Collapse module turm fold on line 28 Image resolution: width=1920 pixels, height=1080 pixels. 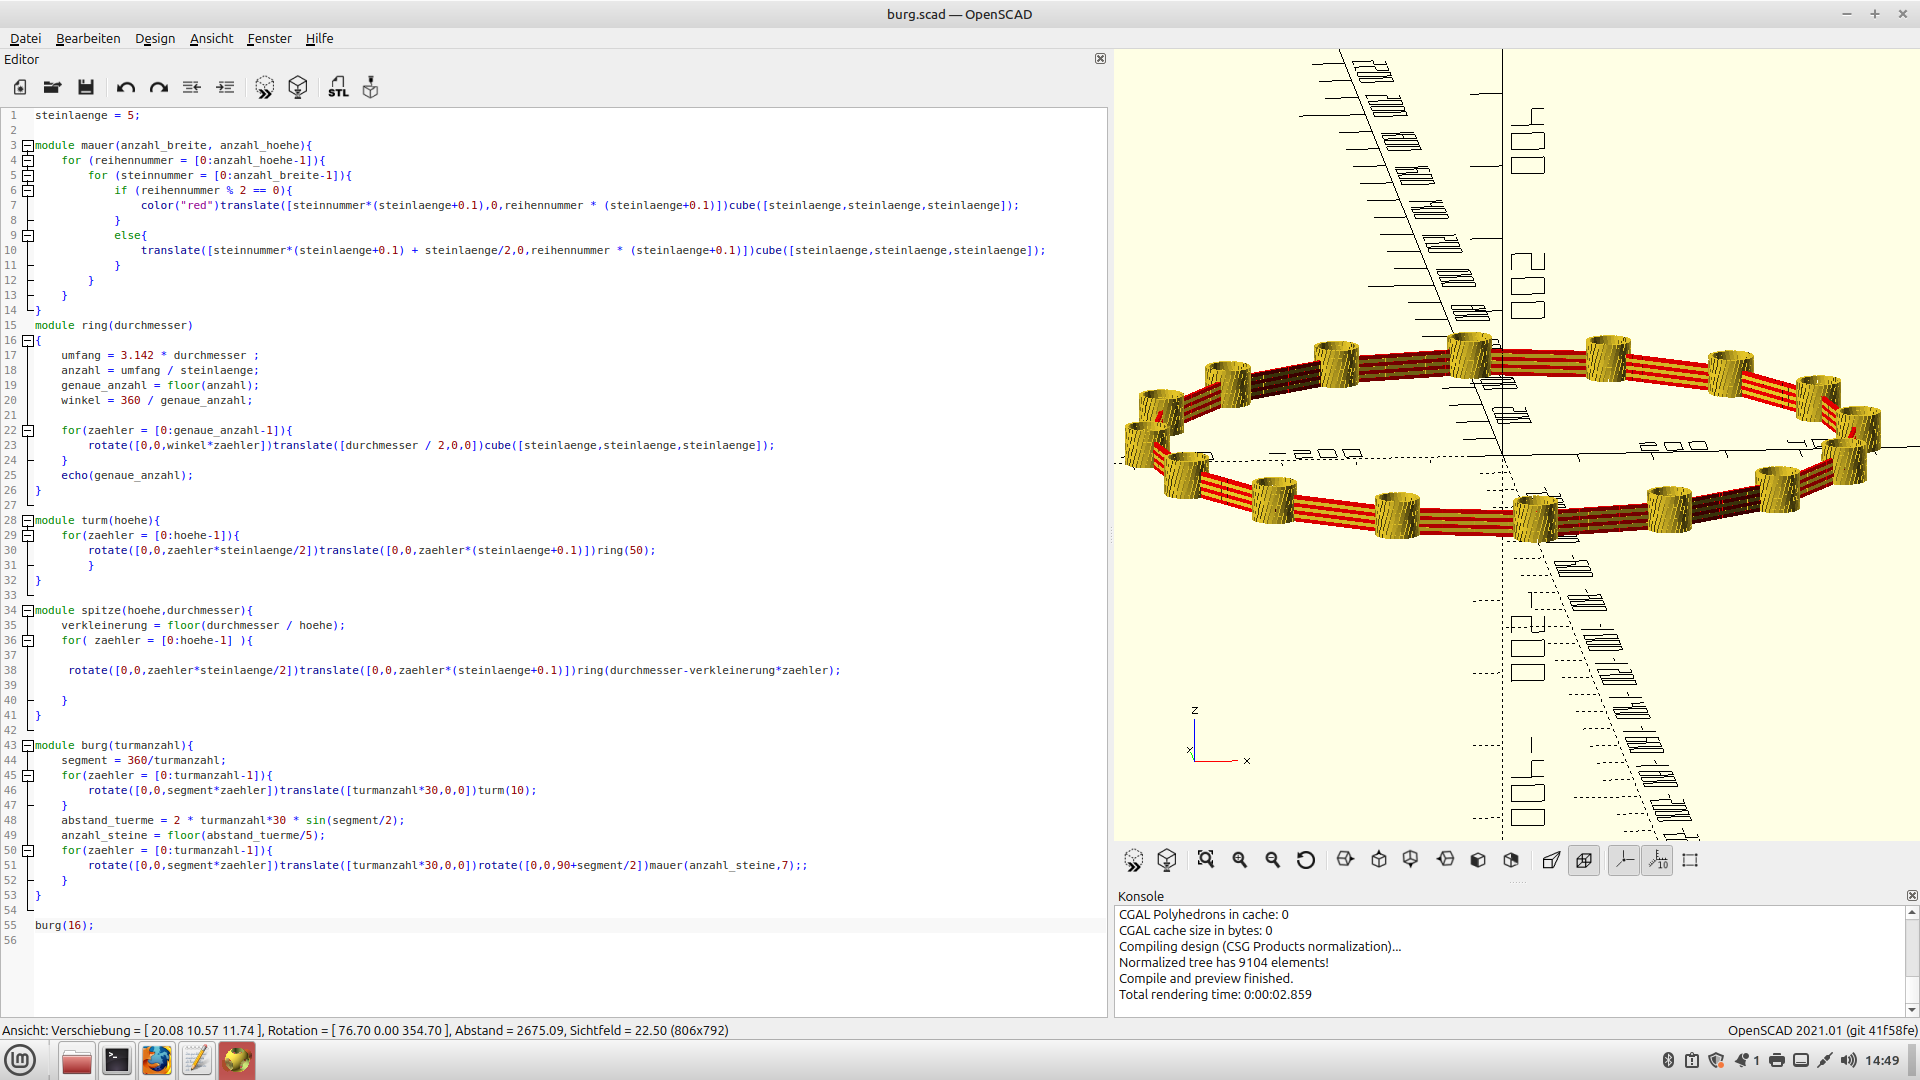click(x=28, y=521)
